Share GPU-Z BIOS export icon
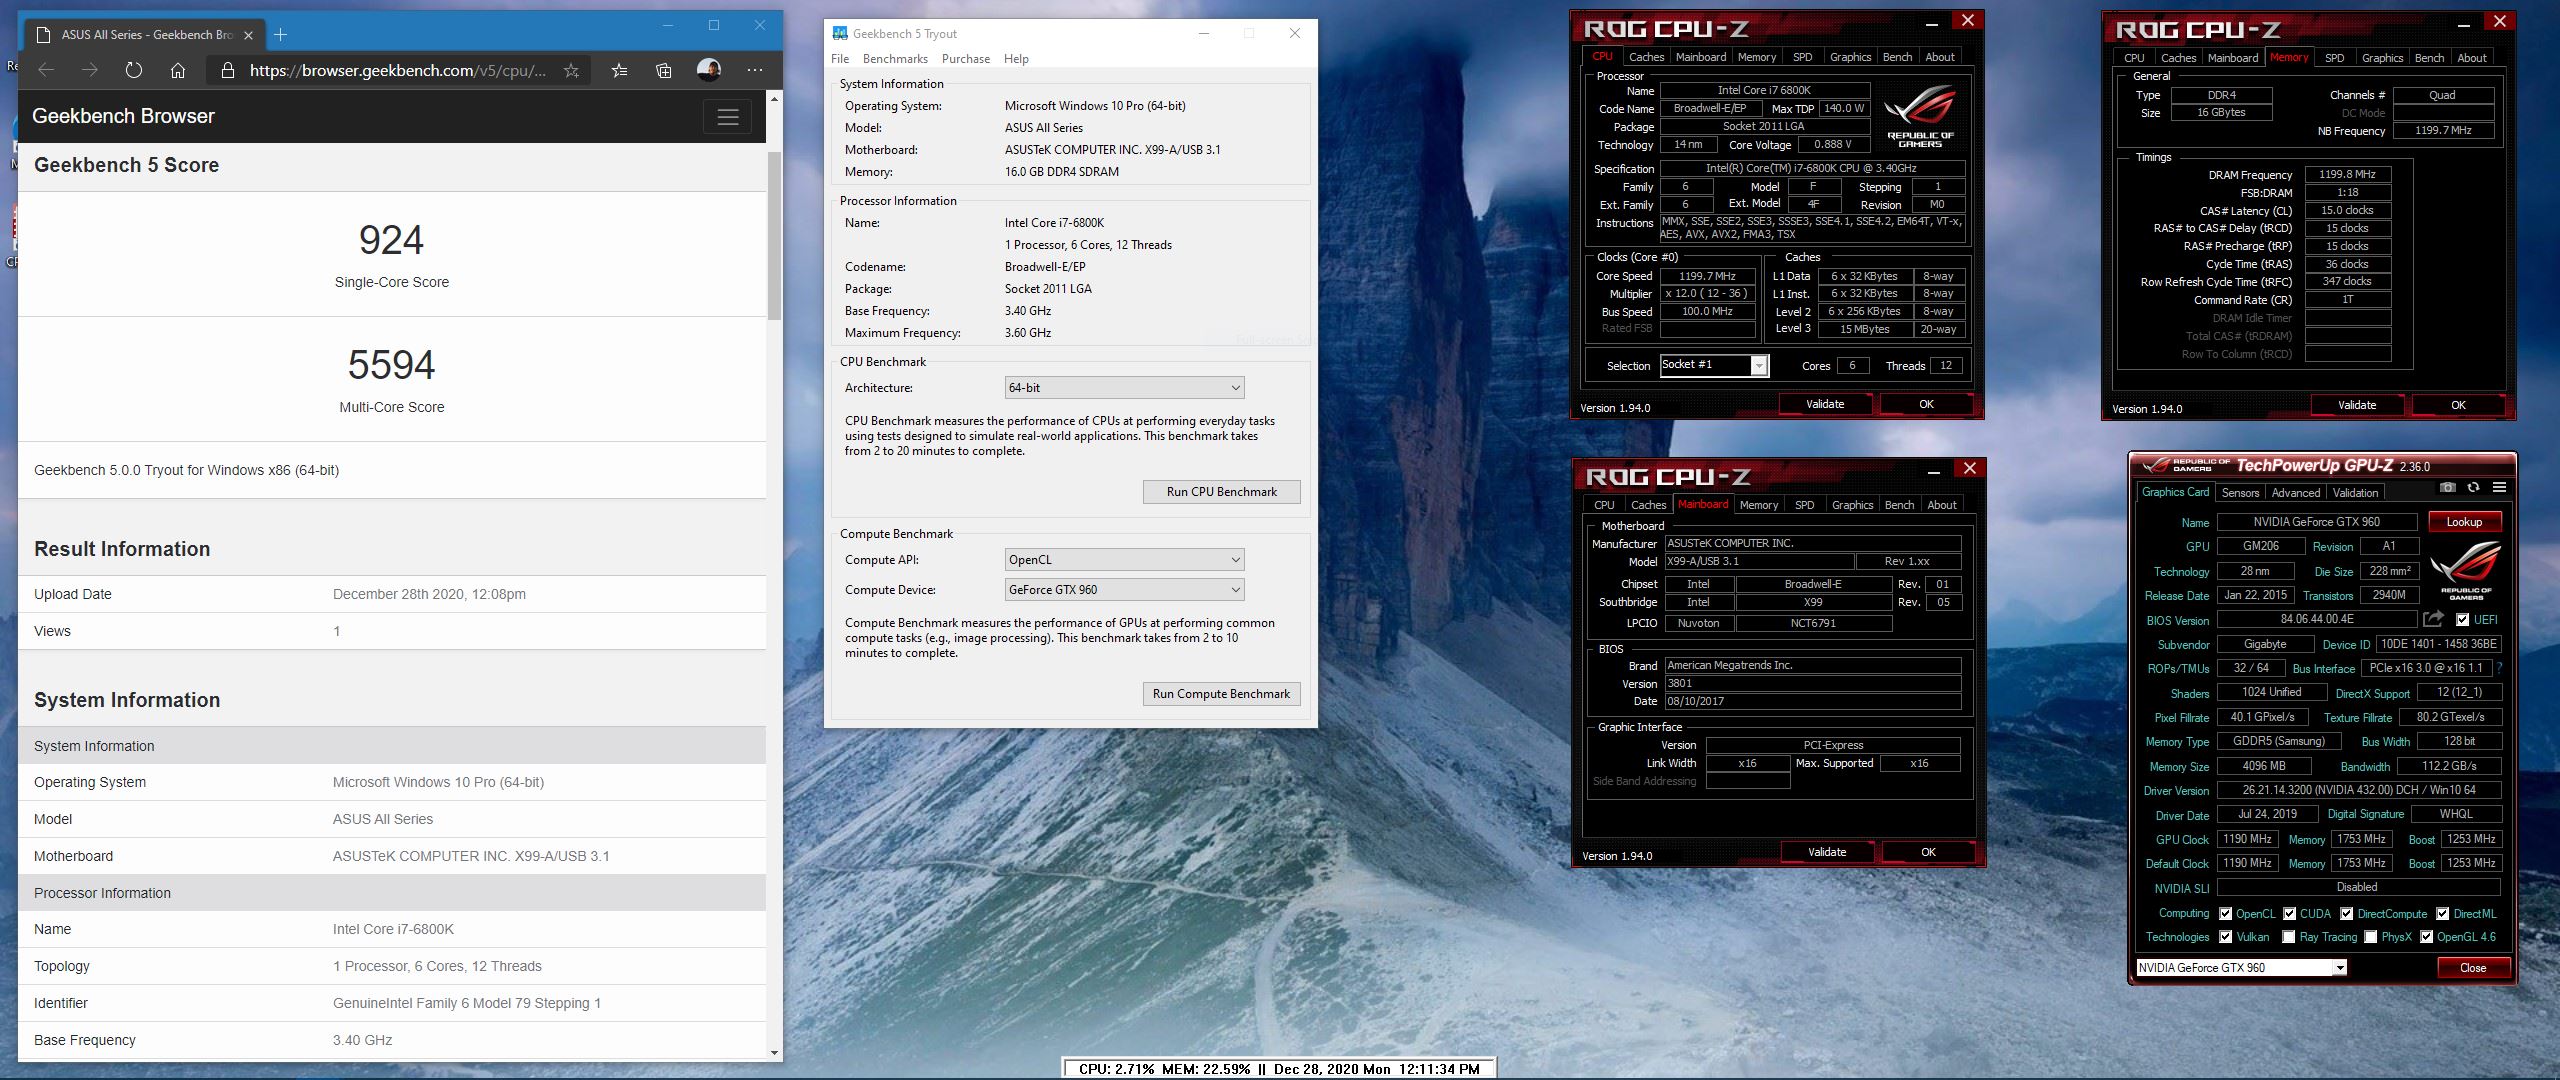This screenshot has height=1080, width=2560. point(2434,619)
